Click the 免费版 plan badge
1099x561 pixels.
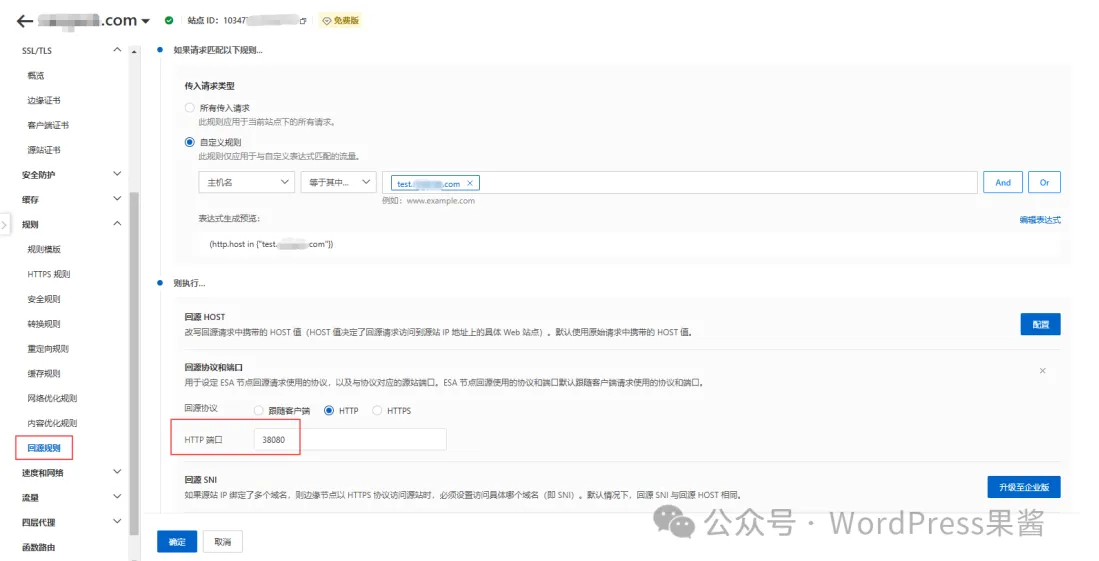coord(341,20)
